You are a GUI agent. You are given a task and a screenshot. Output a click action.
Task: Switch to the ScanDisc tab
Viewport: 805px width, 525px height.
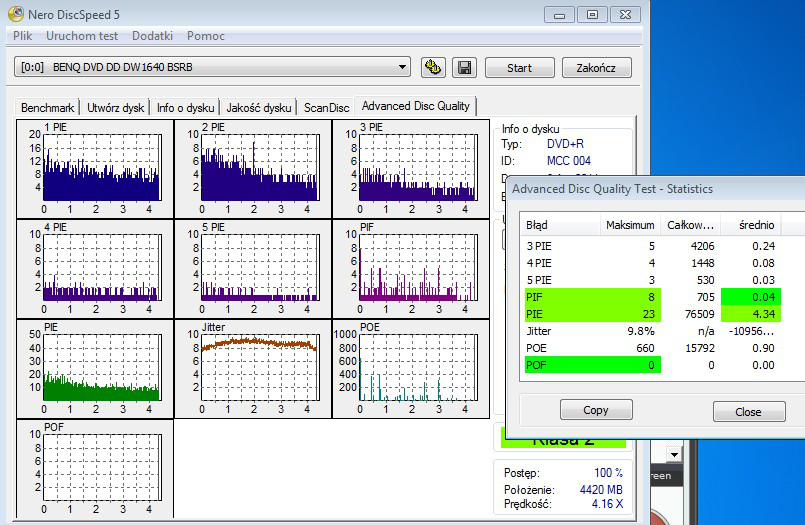click(326, 108)
